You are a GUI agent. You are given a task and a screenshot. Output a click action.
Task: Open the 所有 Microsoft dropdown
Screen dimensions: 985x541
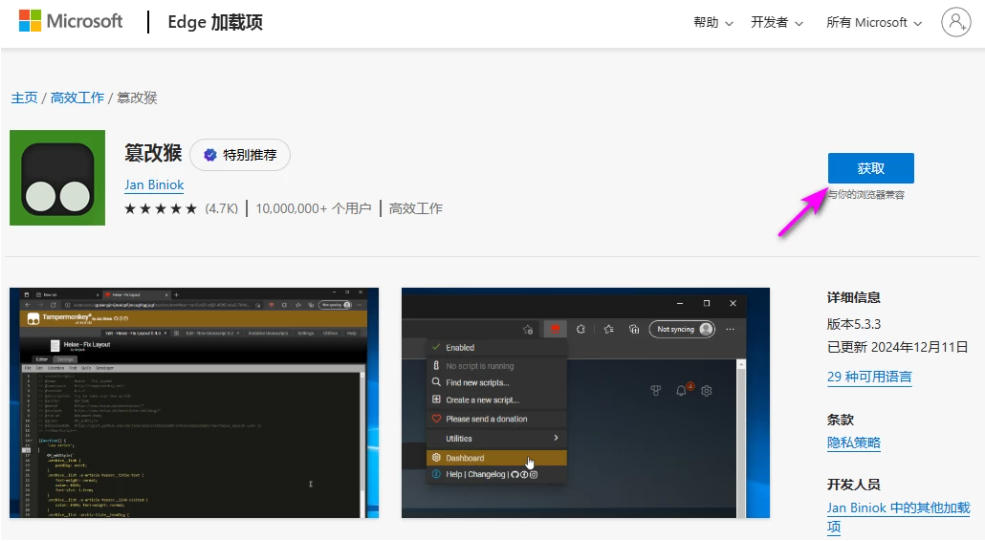[874, 23]
